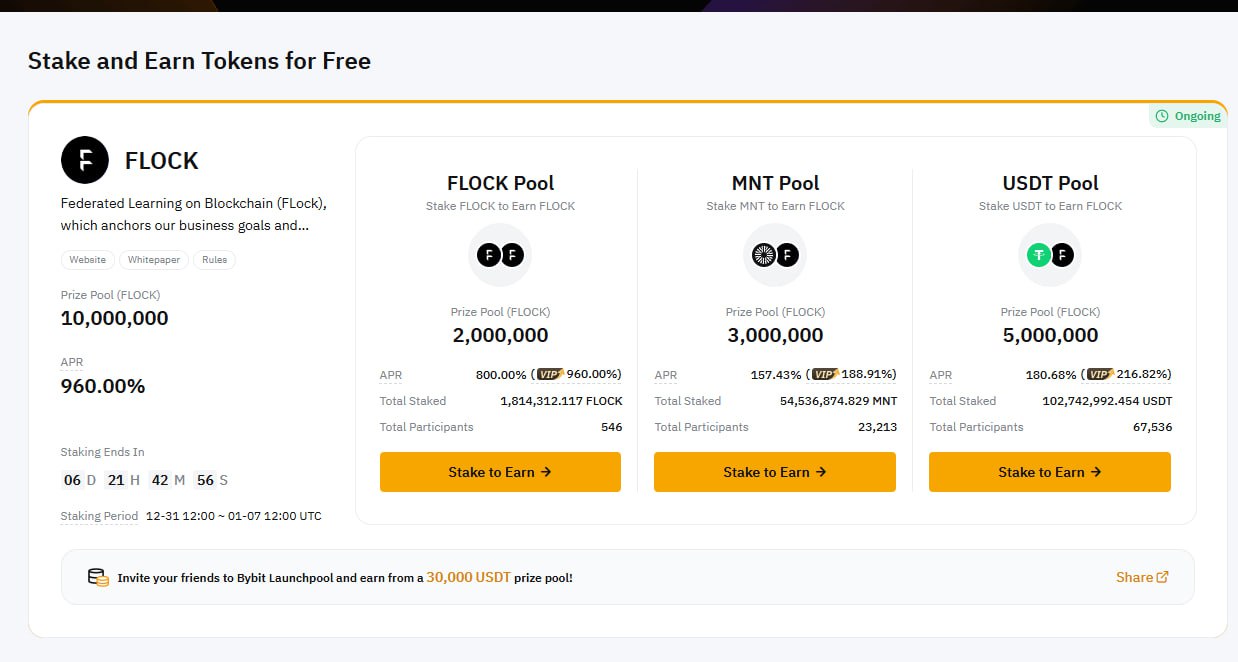The width and height of the screenshot is (1238, 662).
Task: Click the VIP badge in USDT Pool APR
Action: click(1100, 374)
